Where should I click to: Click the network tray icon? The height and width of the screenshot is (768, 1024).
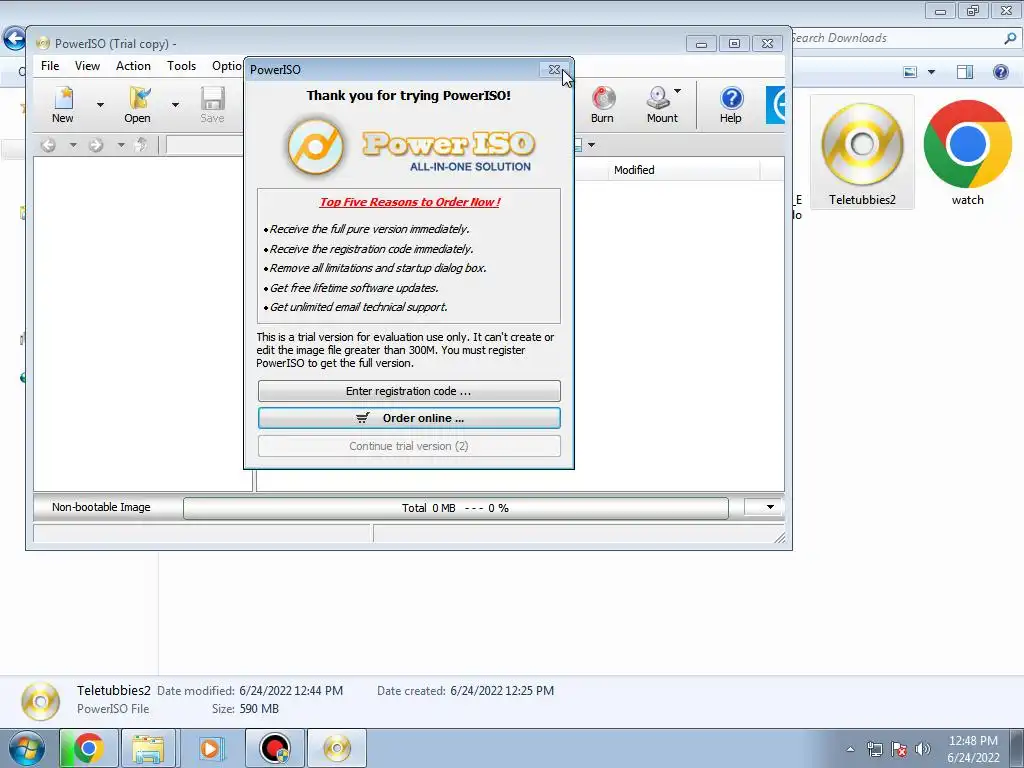pos(874,749)
